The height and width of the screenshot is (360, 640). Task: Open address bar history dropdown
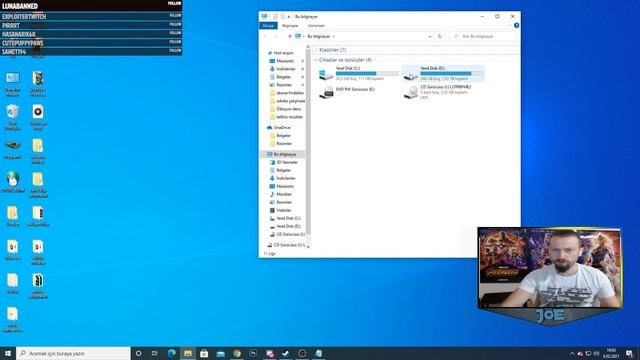(430, 36)
